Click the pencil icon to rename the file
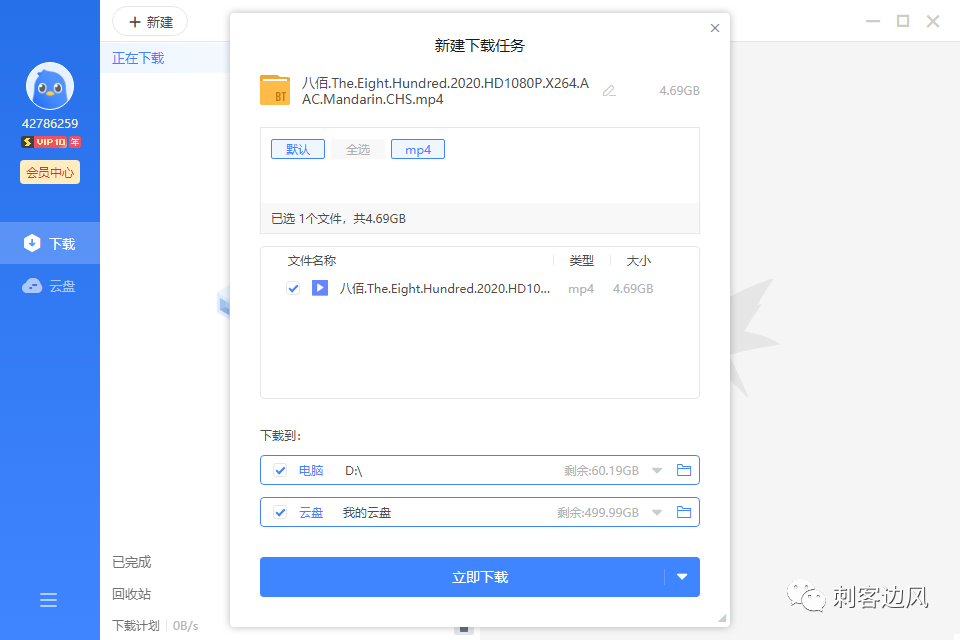The width and height of the screenshot is (960, 640). (609, 90)
